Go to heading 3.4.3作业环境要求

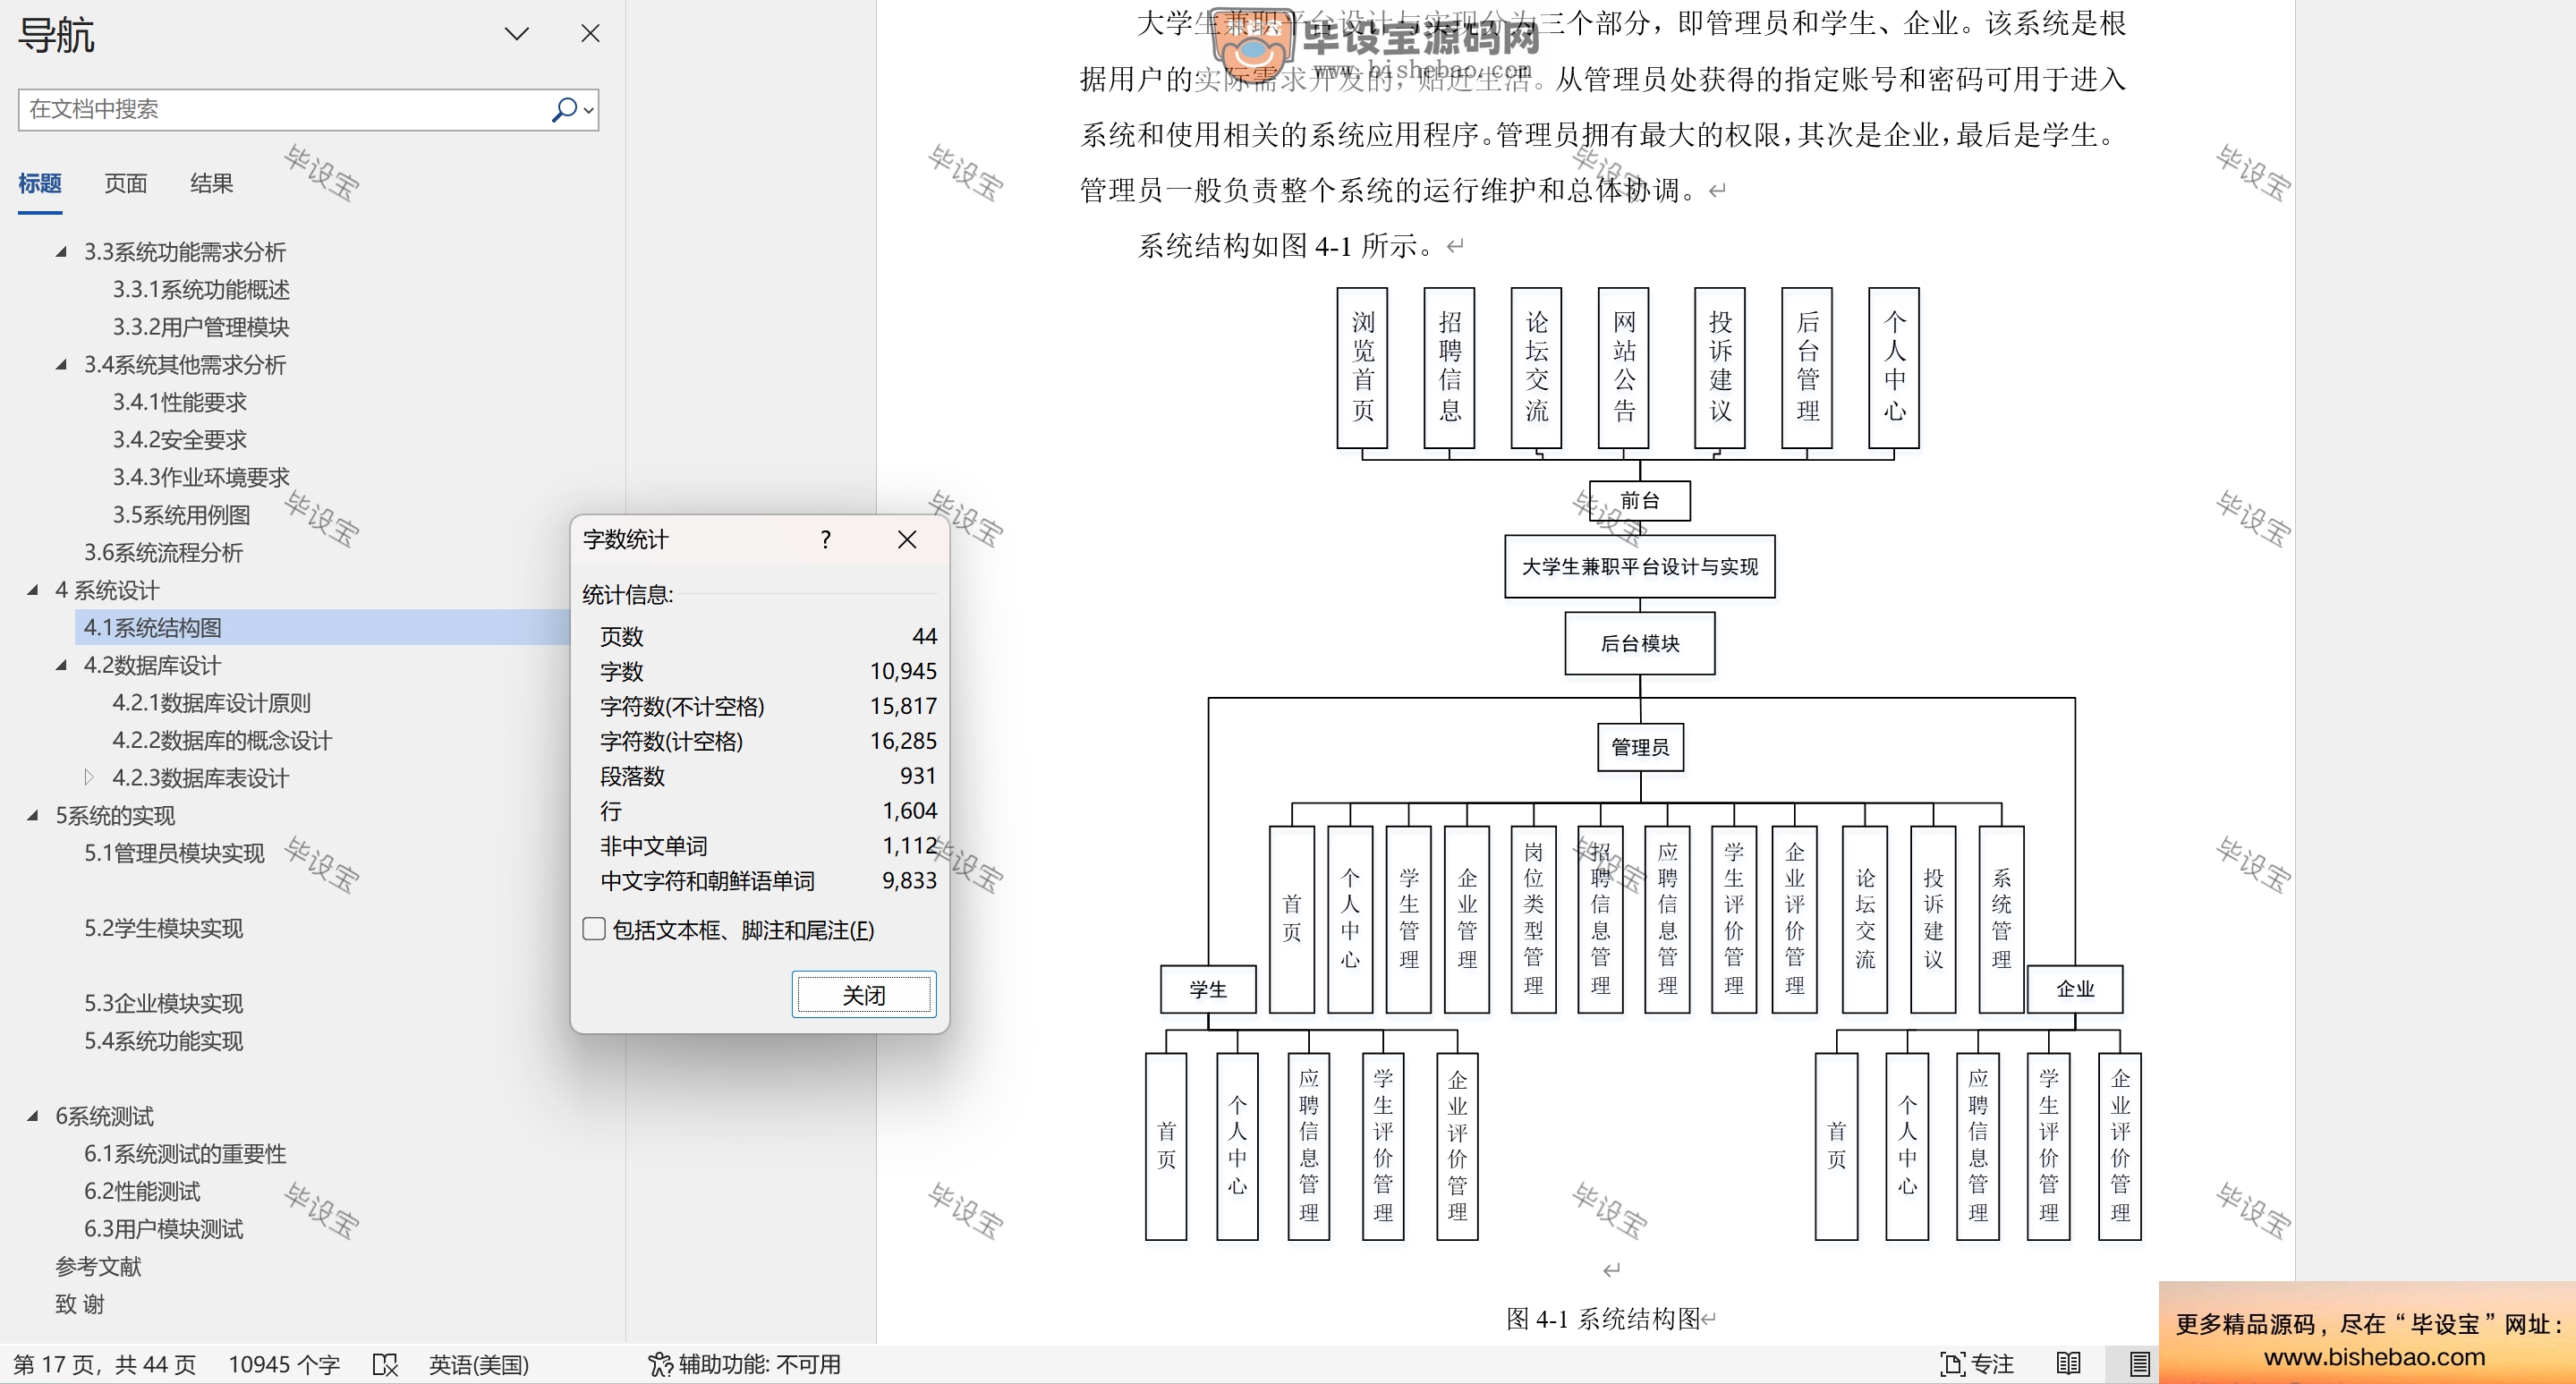[x=201, y=477]
